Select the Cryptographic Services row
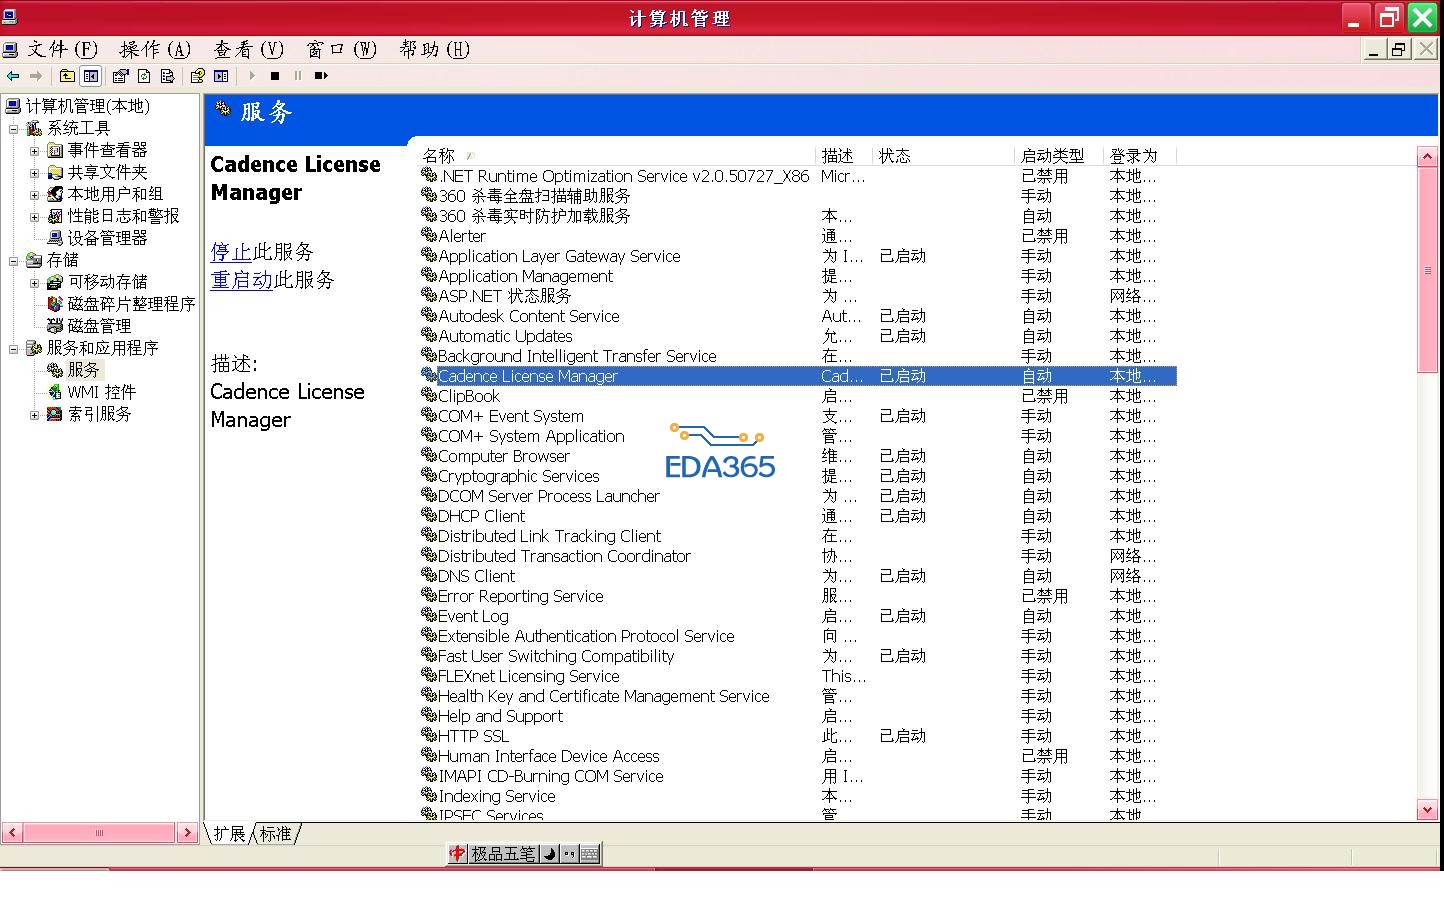Viewport: 1444px width, 900px height. (797, 476)
